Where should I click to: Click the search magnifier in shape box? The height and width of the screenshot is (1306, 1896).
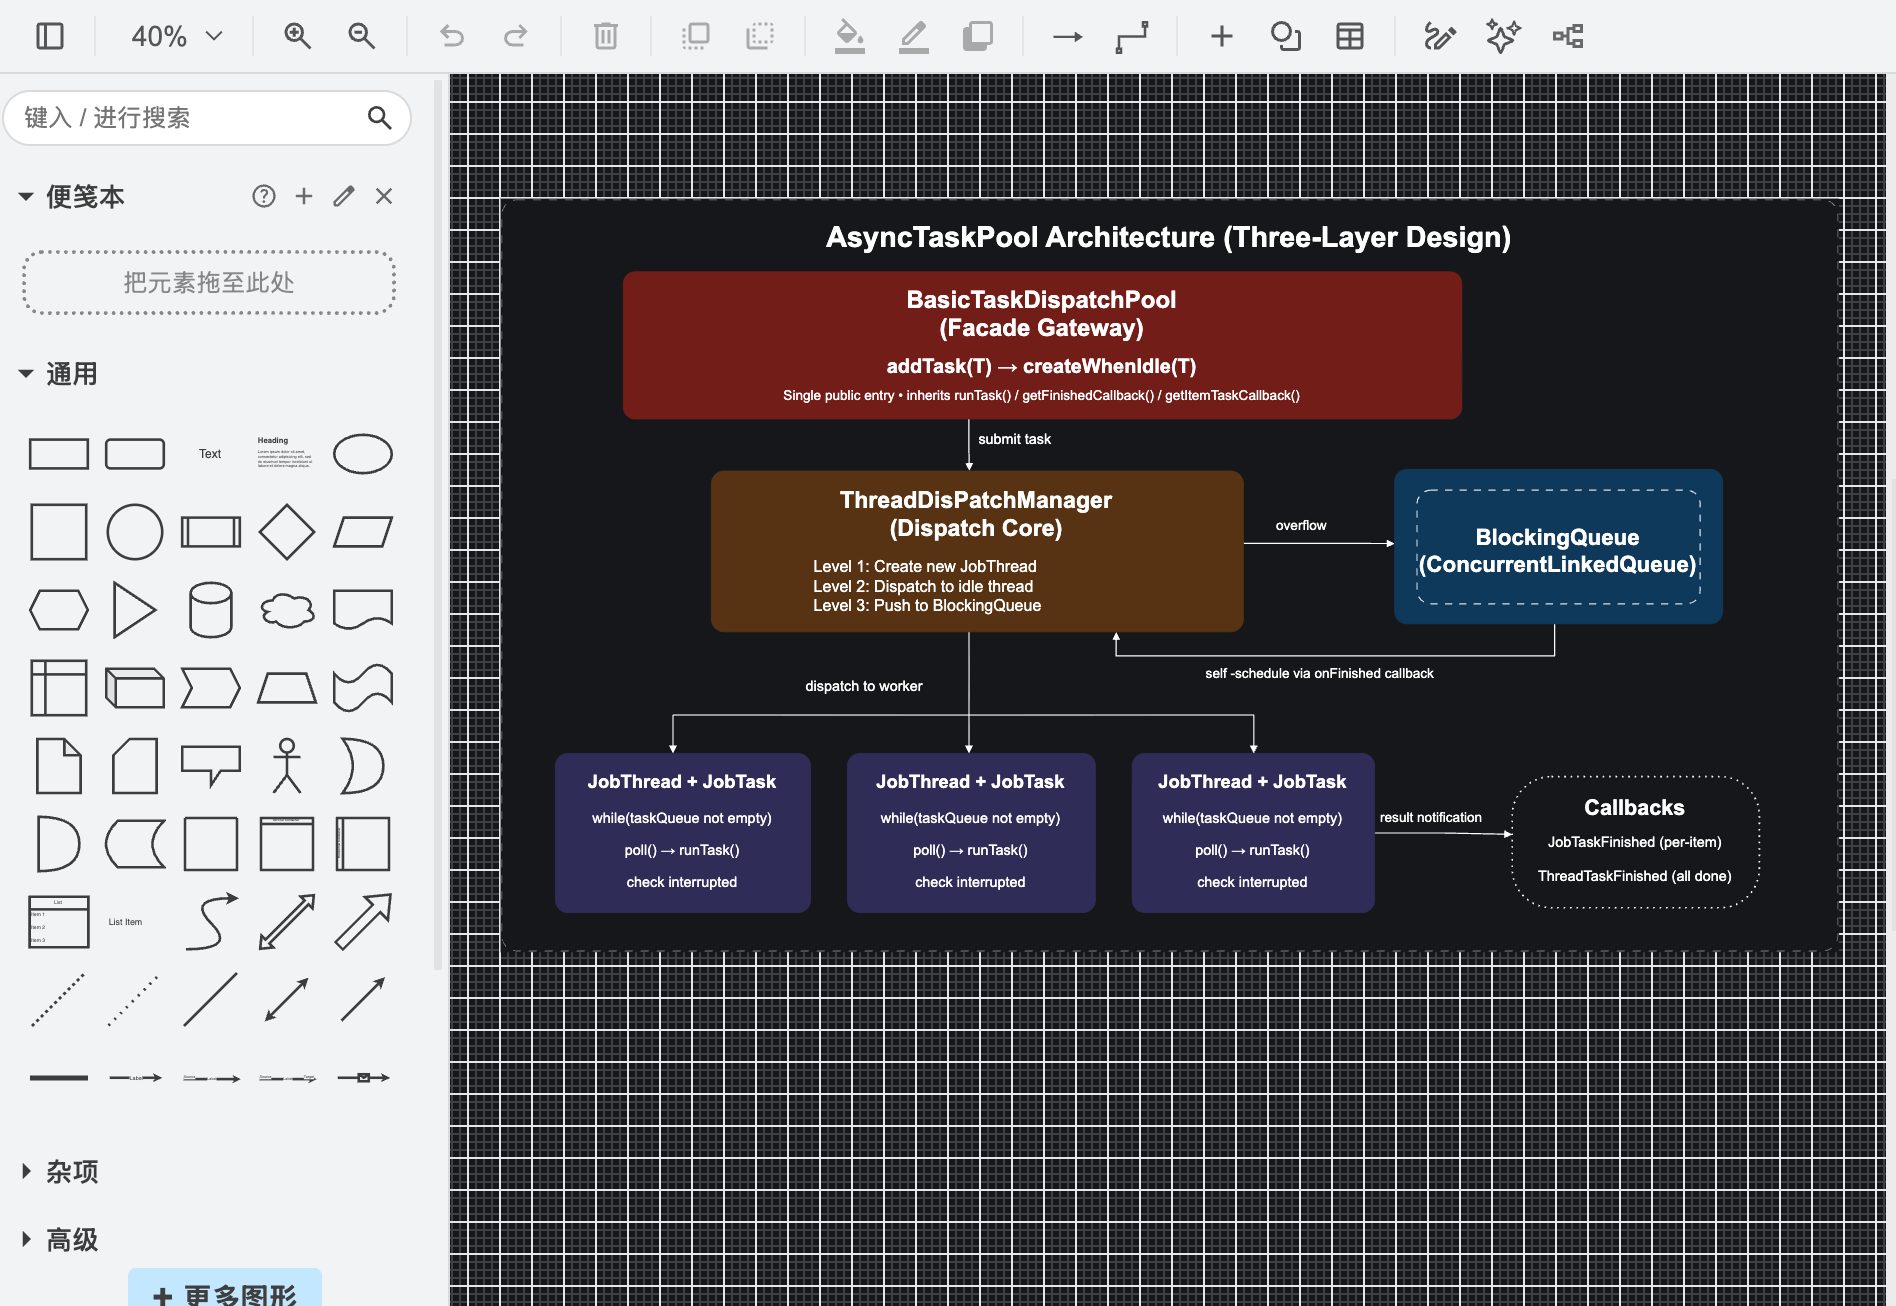point(379,118)
